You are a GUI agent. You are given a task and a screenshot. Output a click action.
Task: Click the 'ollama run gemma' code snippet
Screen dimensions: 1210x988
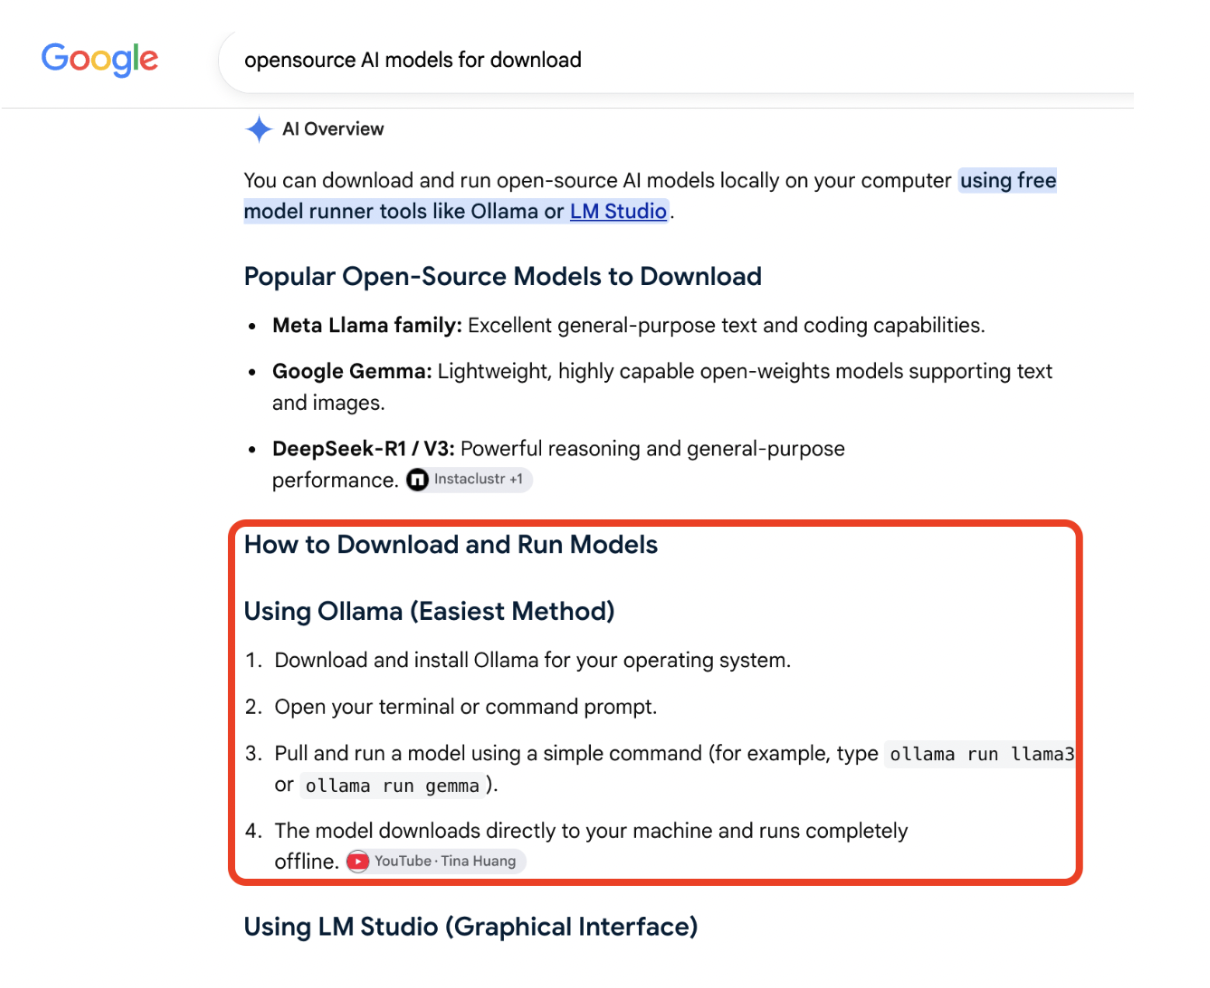point(392,786)
